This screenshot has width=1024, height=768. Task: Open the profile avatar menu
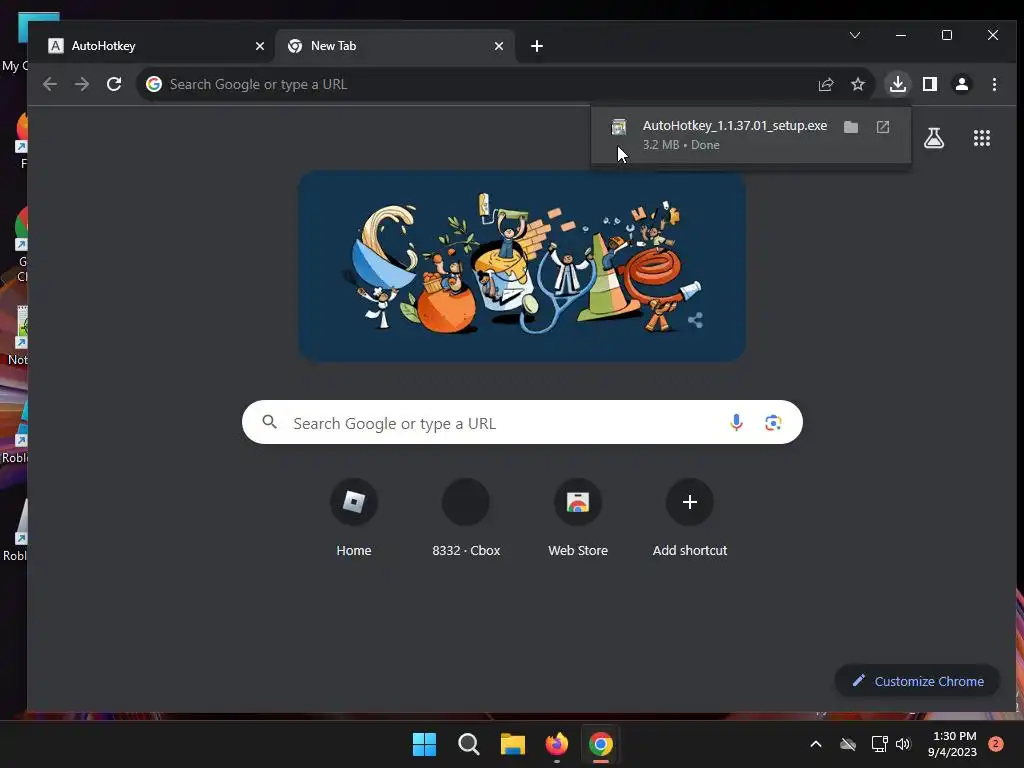click(x=961, y=84)
